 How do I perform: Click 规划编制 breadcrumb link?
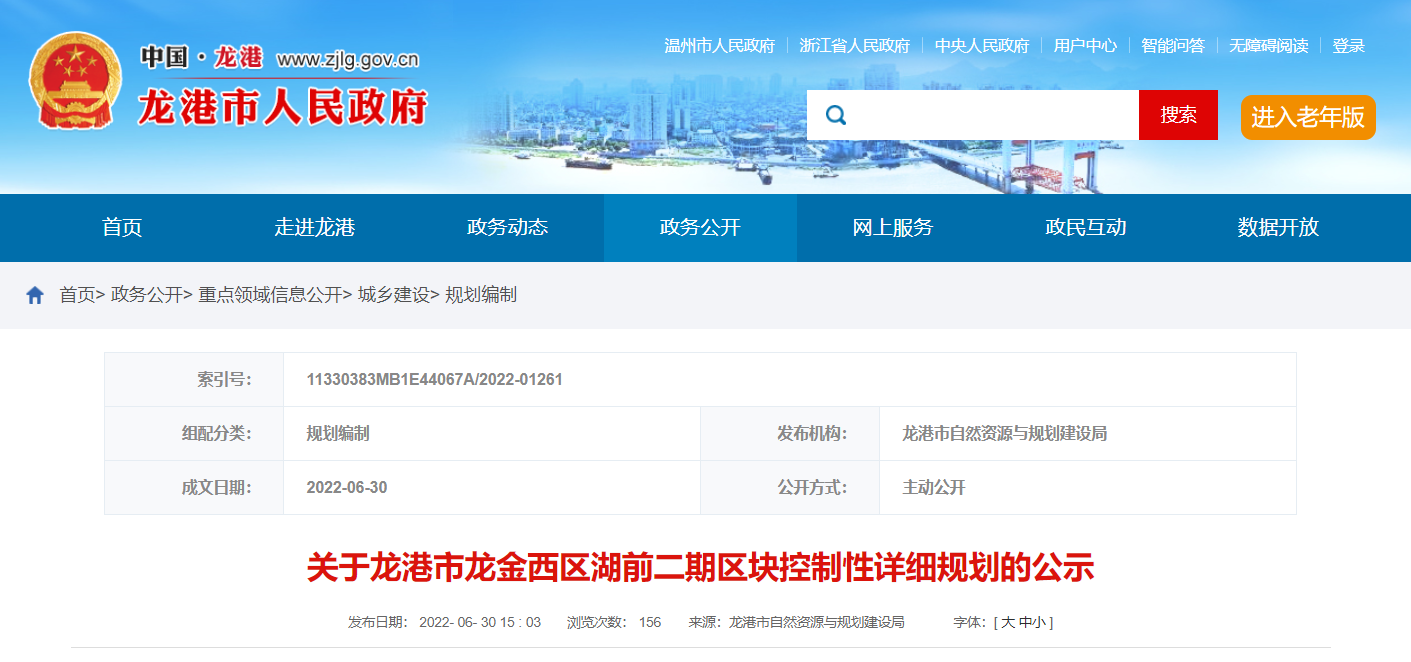[x=481, y=295]
